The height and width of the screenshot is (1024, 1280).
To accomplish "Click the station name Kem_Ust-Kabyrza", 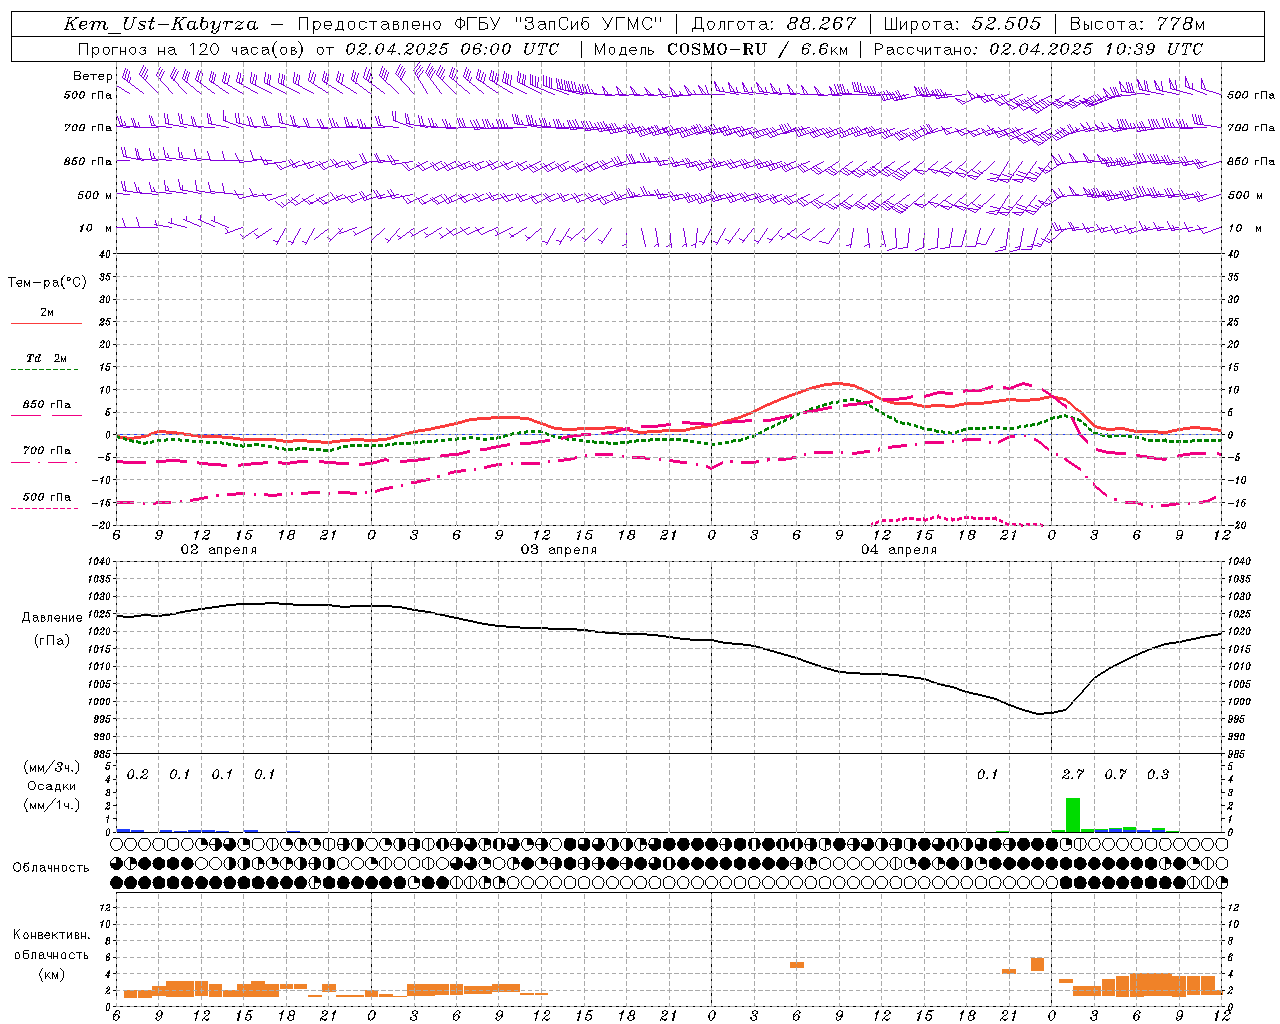I will [x=159, y=24].
